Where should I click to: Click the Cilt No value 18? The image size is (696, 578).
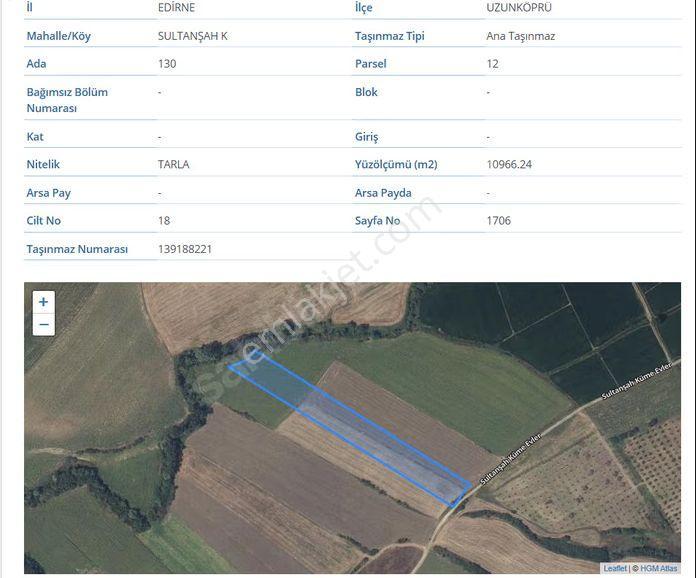[x=164, y=221]
